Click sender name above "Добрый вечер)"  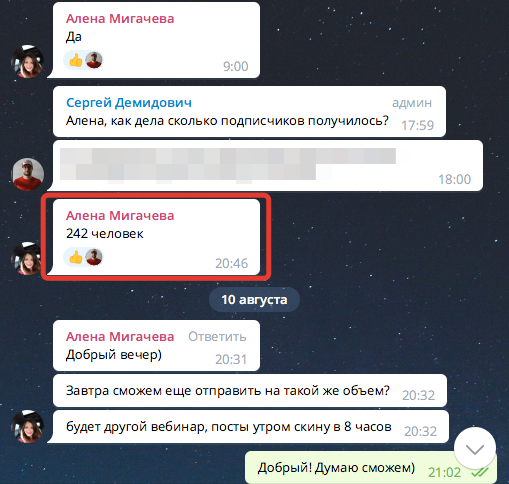tap(120, 337)
